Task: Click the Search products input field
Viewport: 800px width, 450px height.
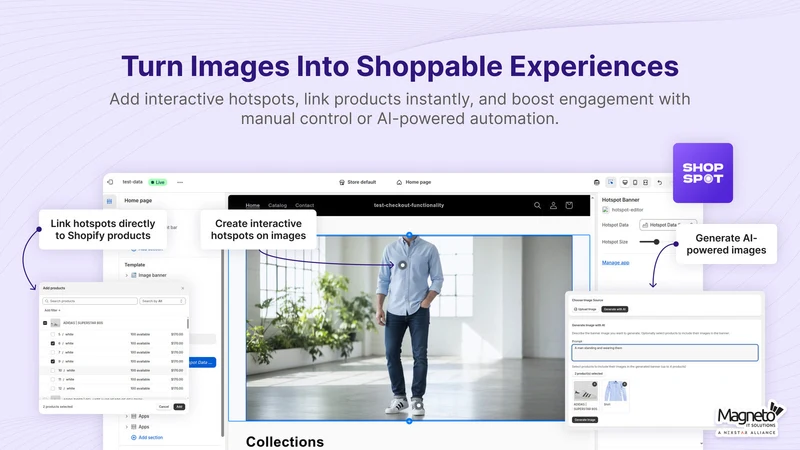Action: pyautogui.click(x=90, y=301)
